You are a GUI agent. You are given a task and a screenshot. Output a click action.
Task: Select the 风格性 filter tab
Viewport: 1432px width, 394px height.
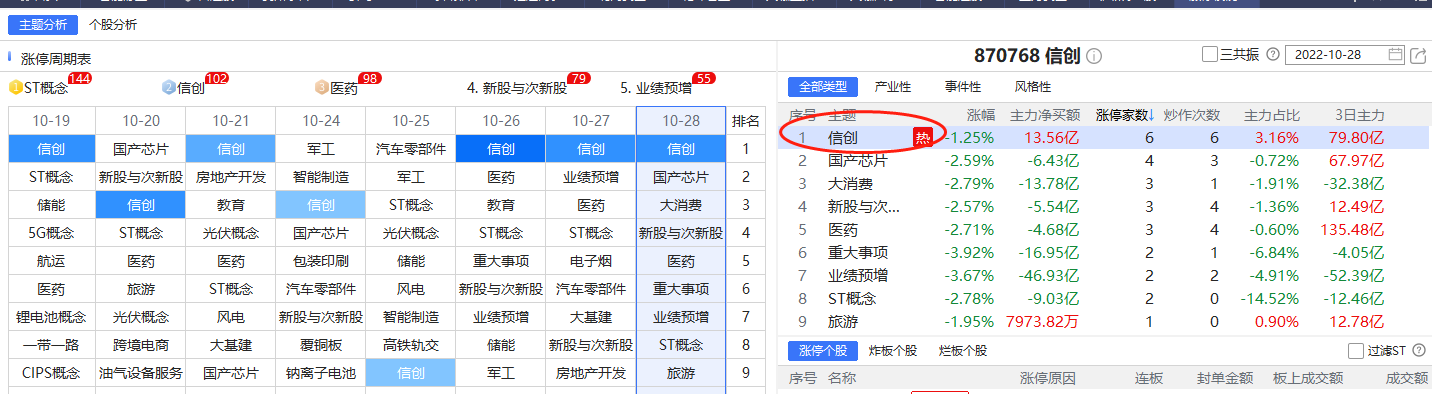pyautogui.click(x=1033, y=87)
